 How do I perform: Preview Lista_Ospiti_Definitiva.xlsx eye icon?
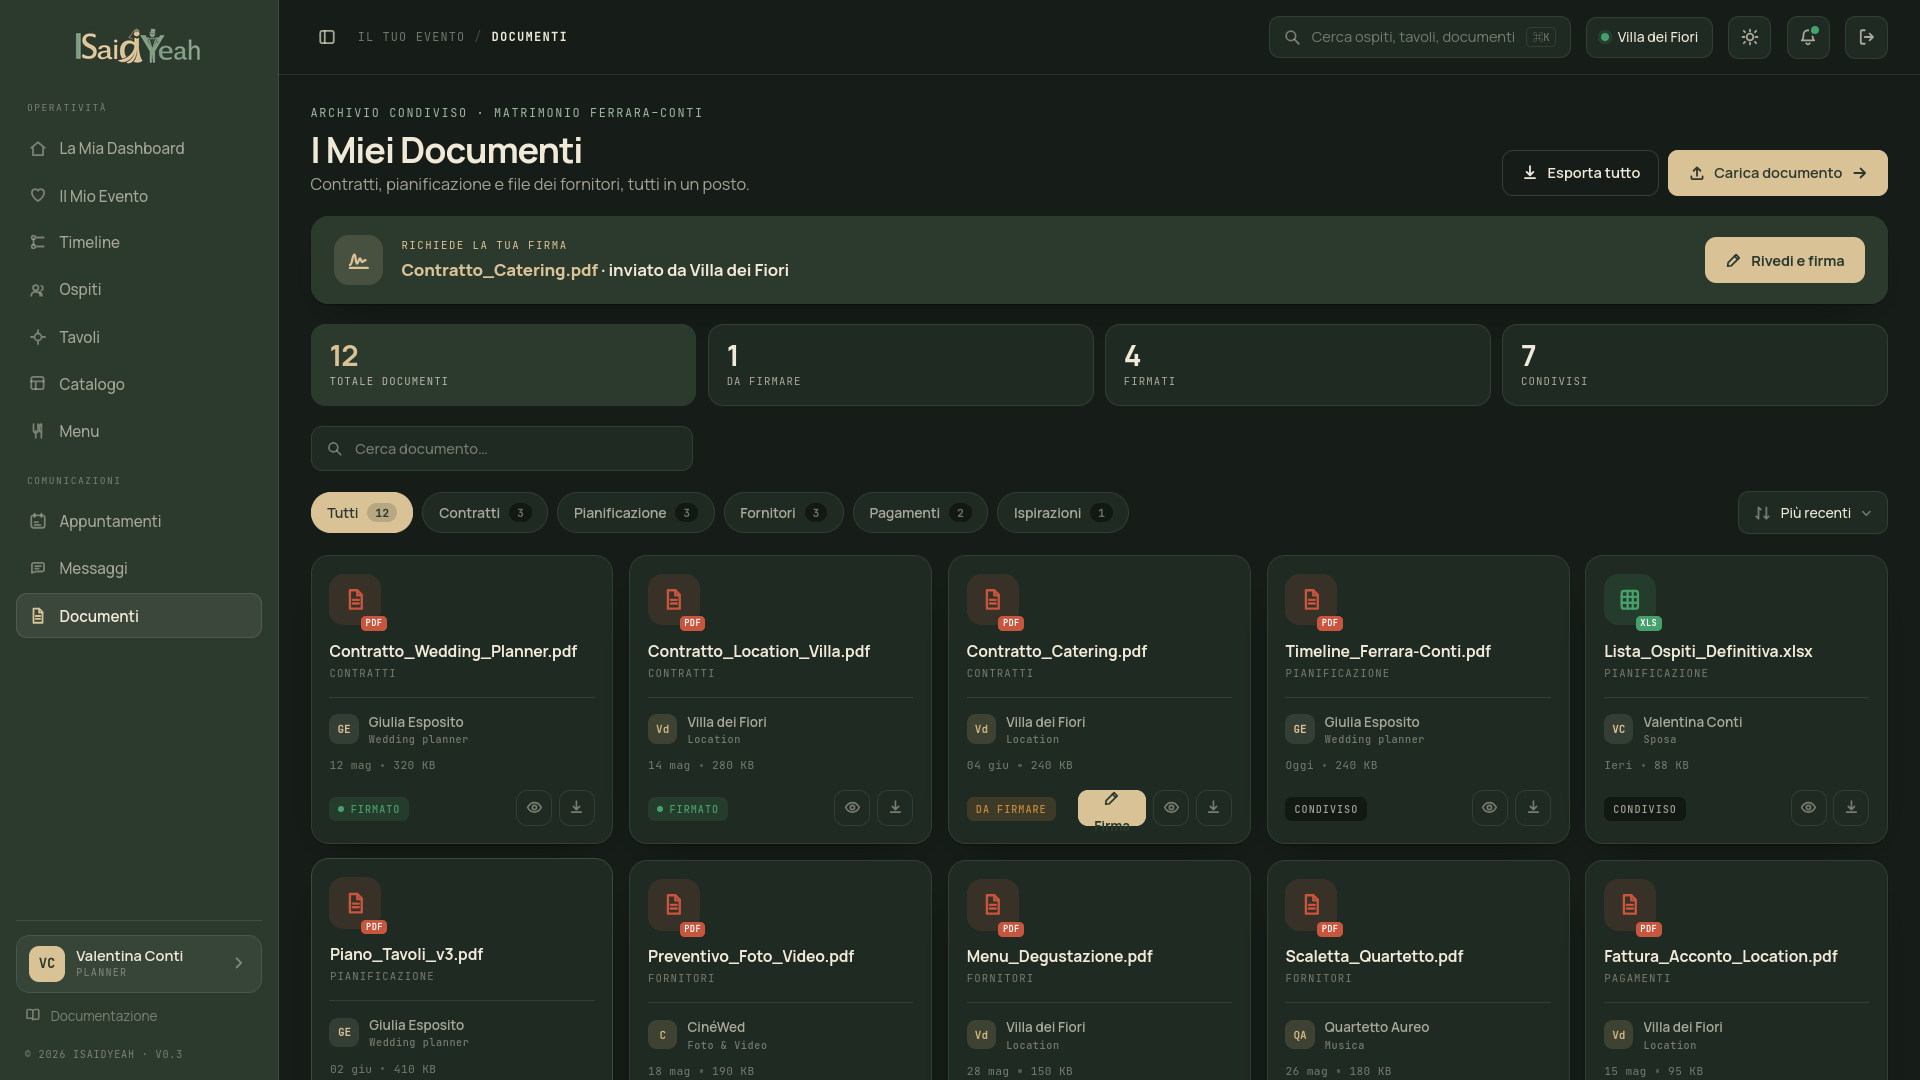[1808, 808]
